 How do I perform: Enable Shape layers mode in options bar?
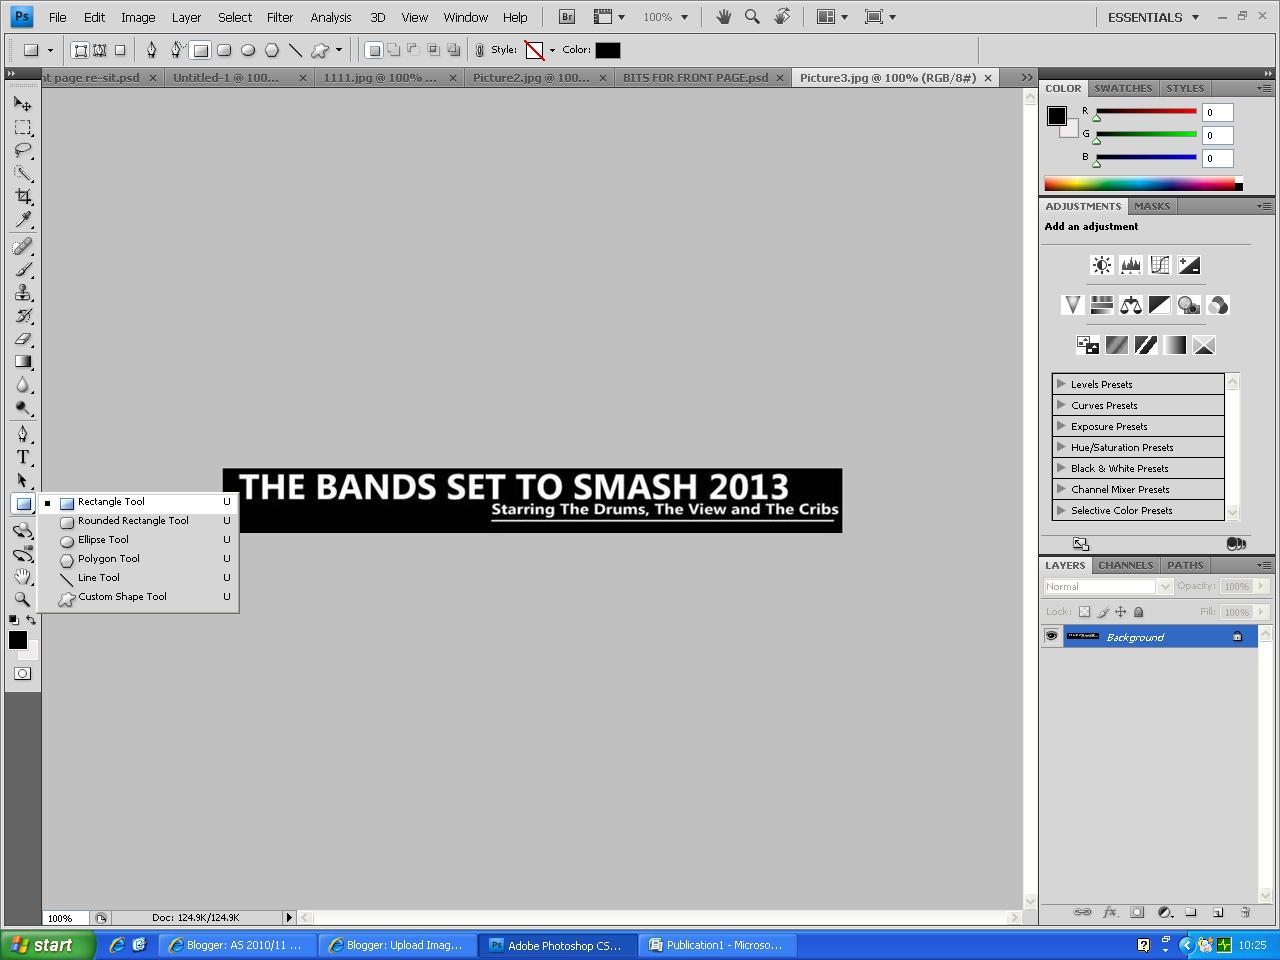[x=81, y=50]
